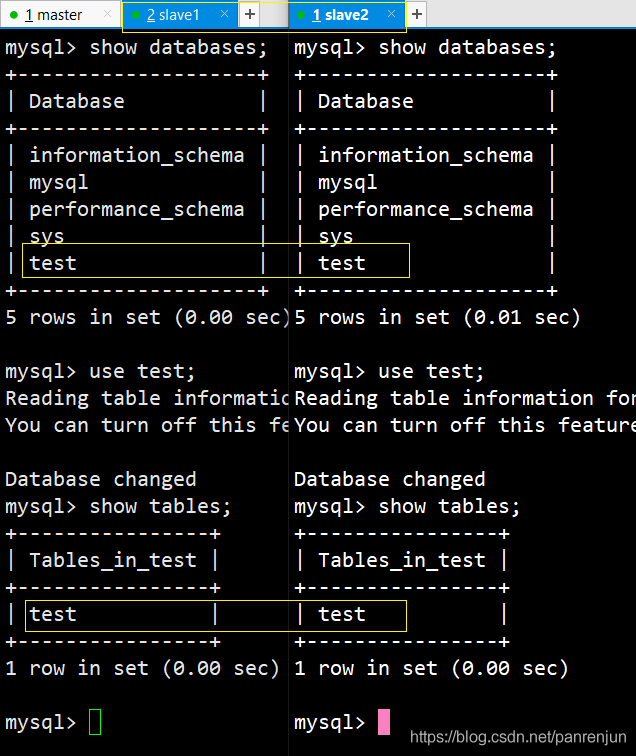
Task: Activate the slave2 session tab
Action: (x=346, y=15)
